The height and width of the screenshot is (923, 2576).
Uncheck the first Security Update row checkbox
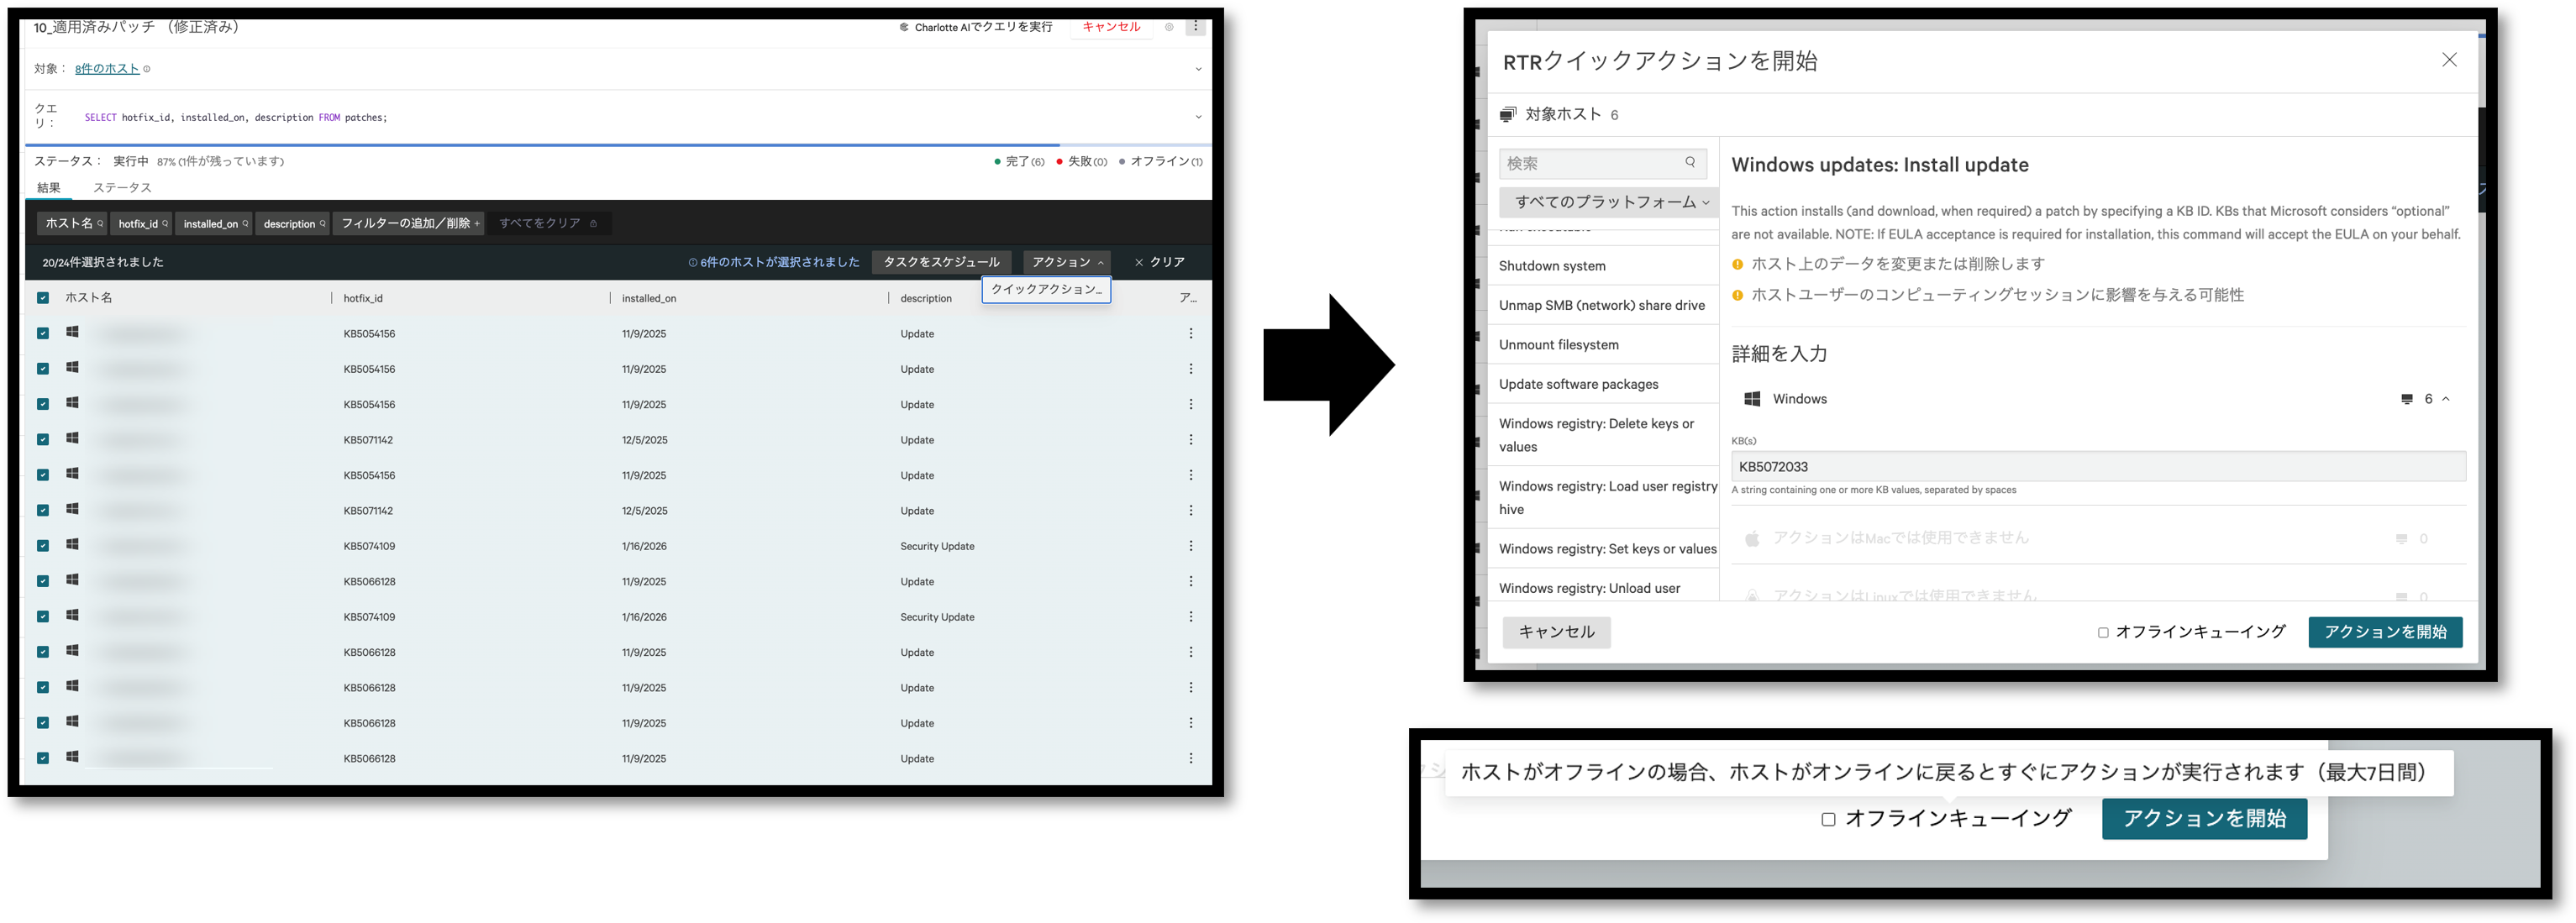click(43, 546)
